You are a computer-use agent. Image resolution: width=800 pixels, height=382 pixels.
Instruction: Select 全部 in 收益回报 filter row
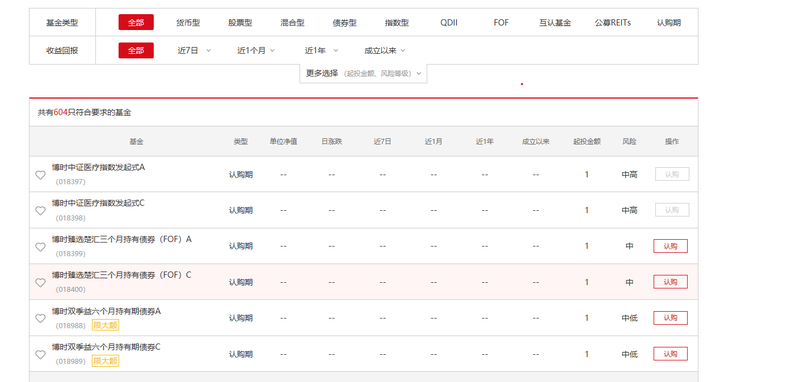point(136,50)
